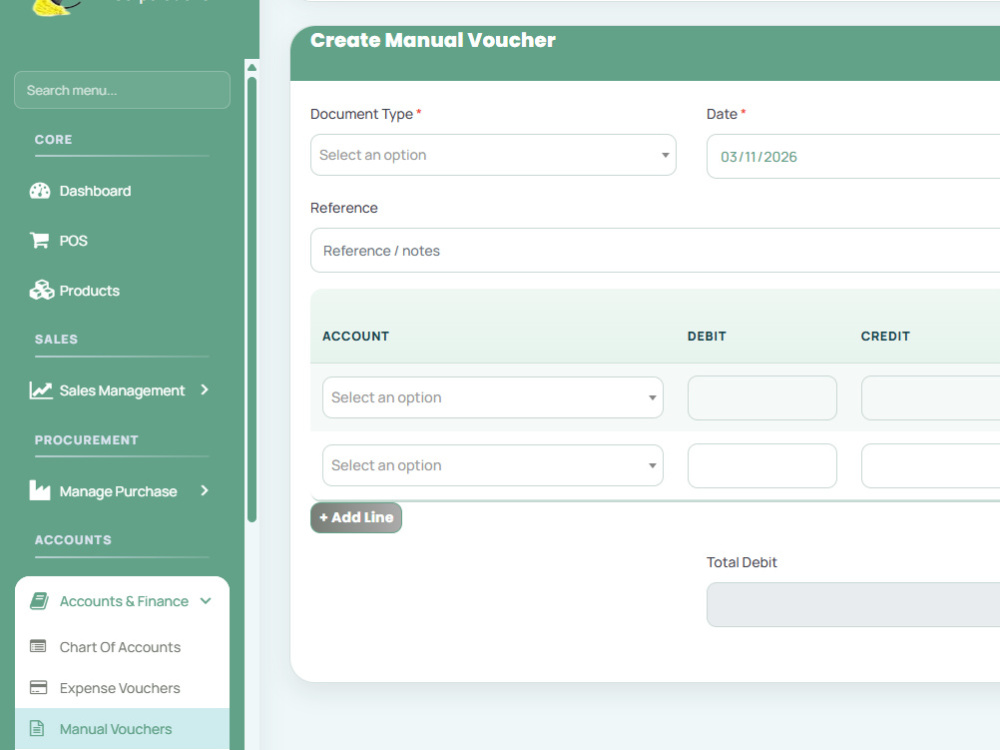This screenshot has height=750, width=1000.
Task: Click the Date field showing 03/11/2026
Action: pos(853,156)
